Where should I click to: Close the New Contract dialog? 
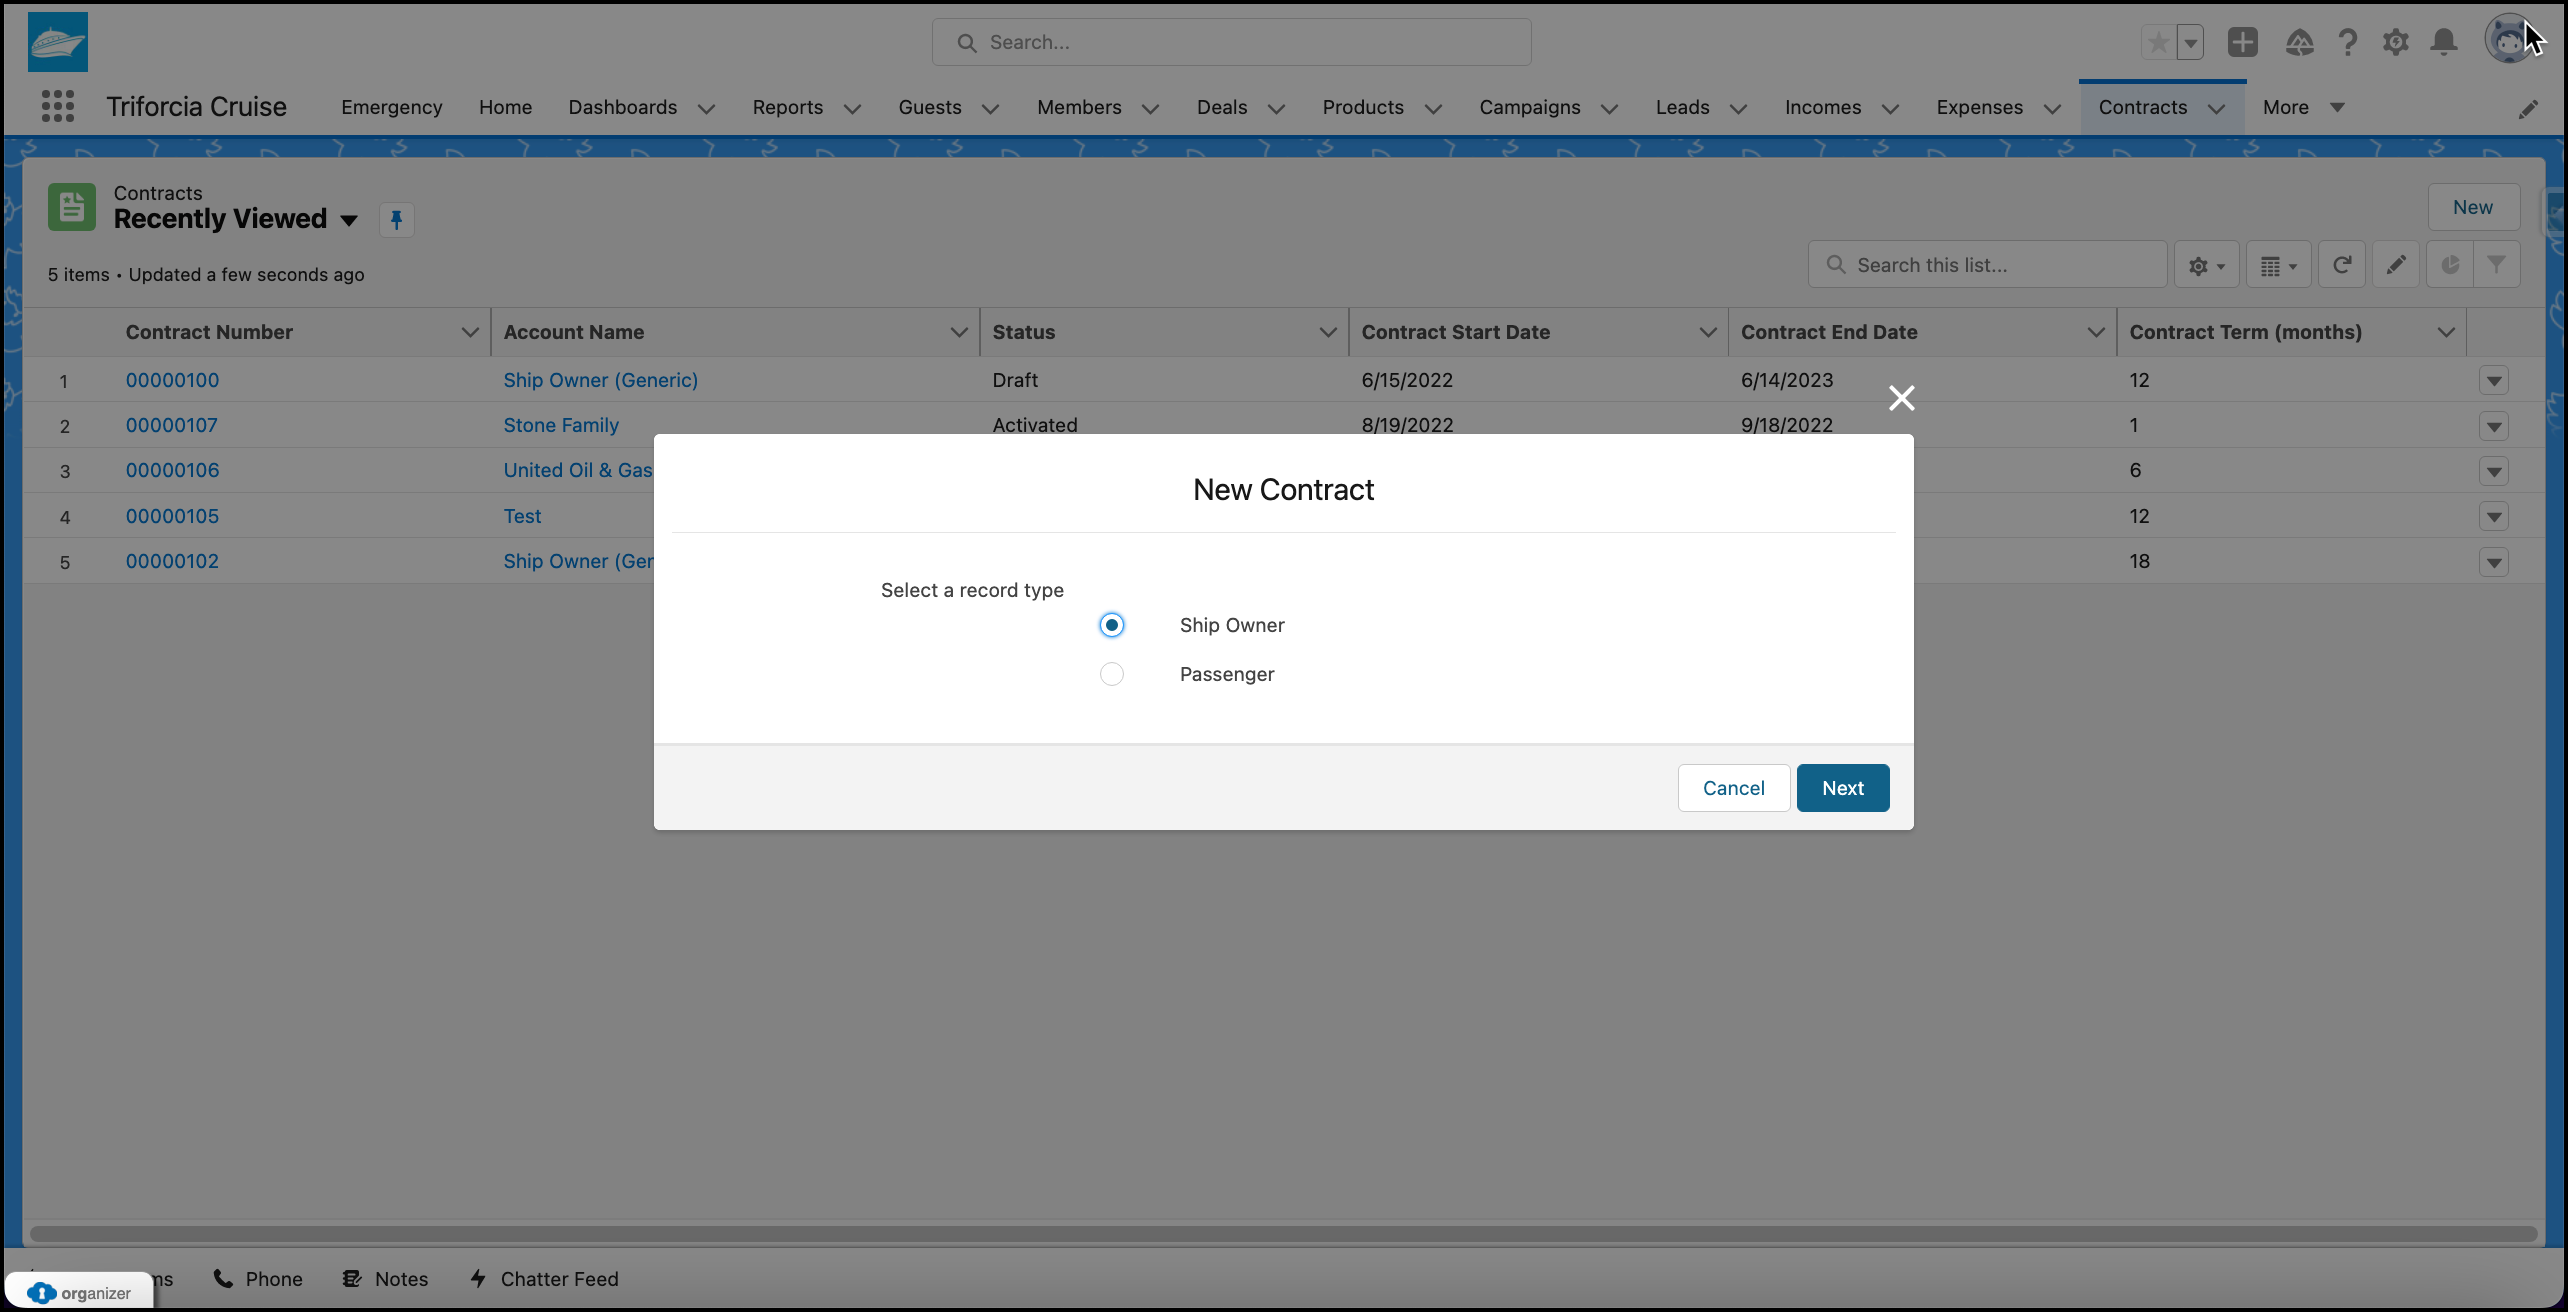pyautogui.click(x=1901, y=398)
